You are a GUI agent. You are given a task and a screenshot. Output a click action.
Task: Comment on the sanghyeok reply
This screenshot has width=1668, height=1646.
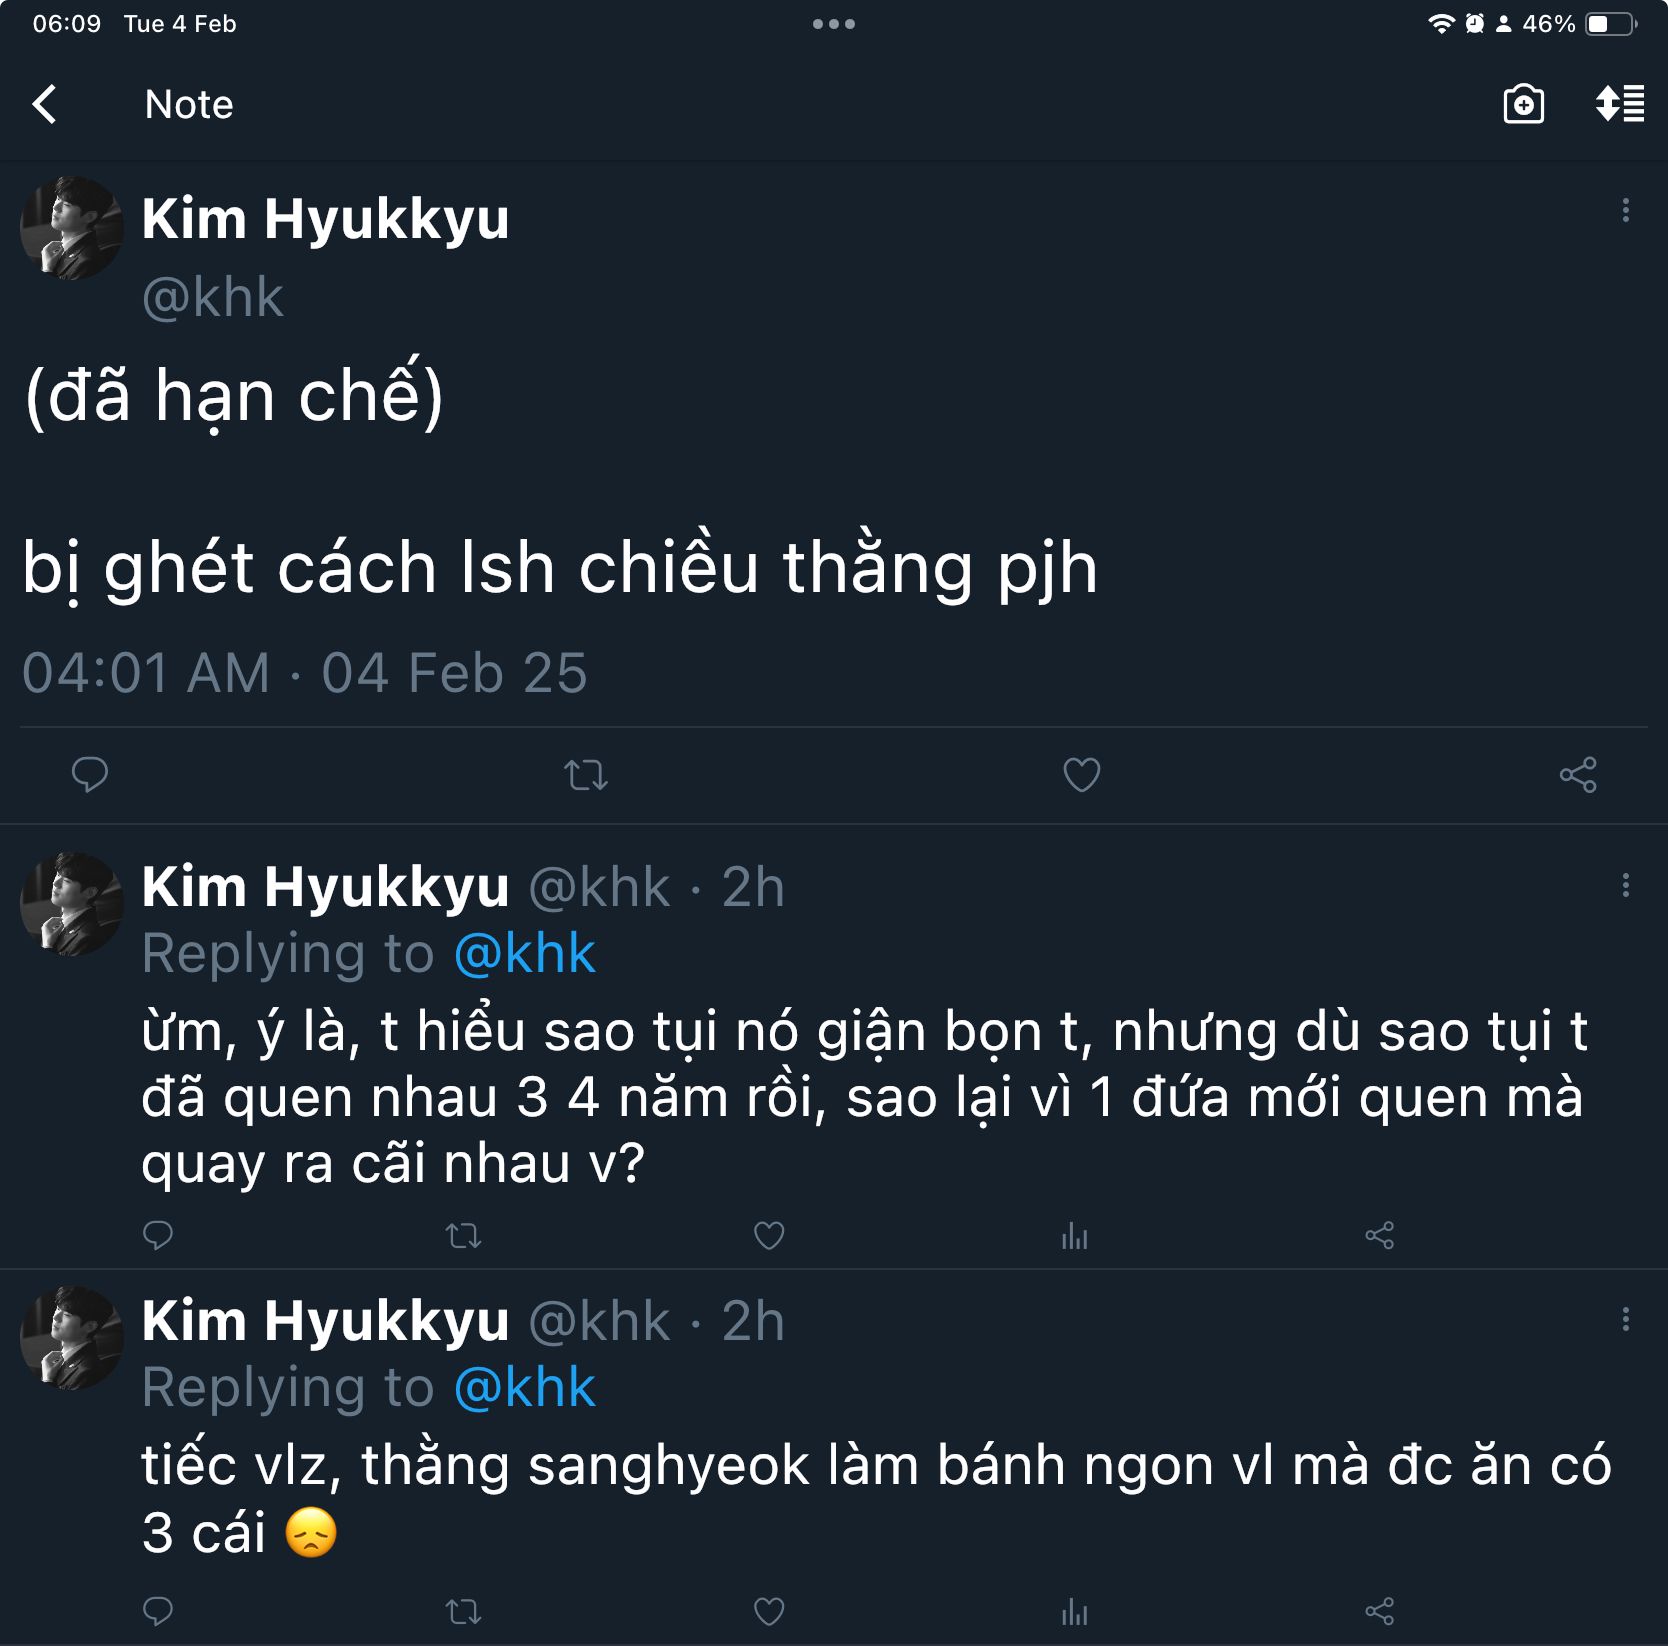click(158, 1611)
